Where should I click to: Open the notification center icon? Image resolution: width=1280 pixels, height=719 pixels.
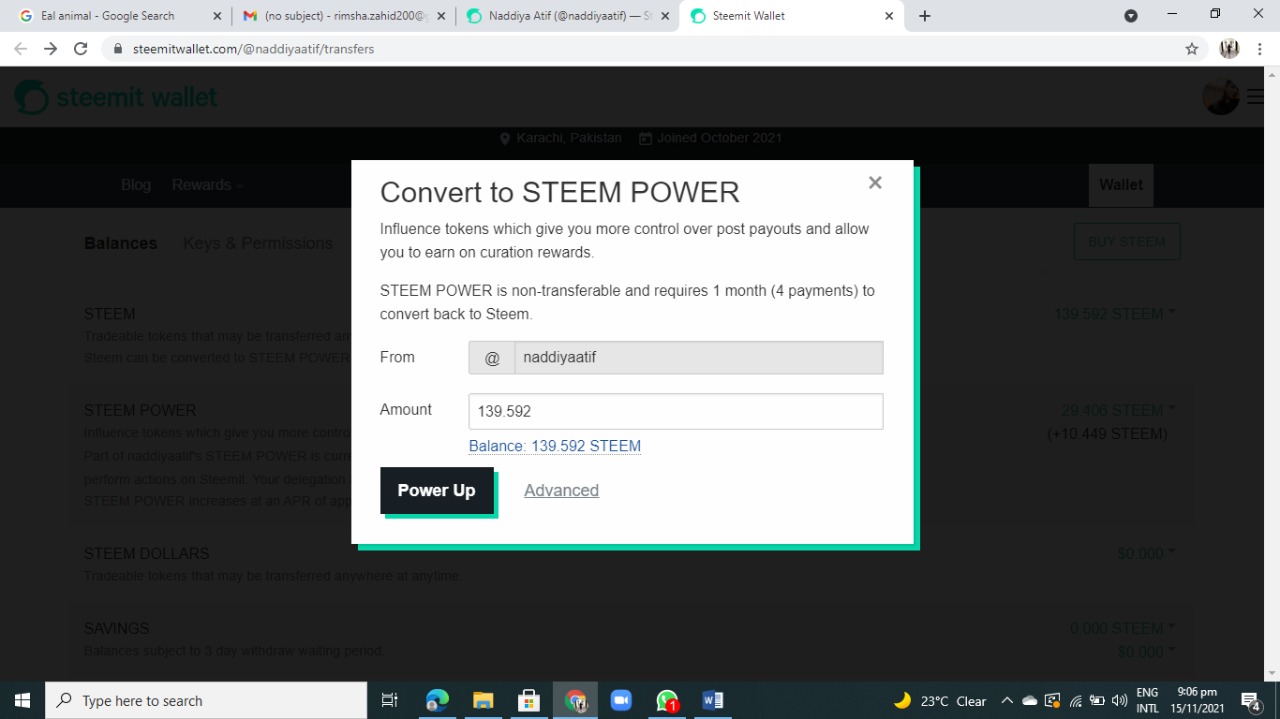1251,700
